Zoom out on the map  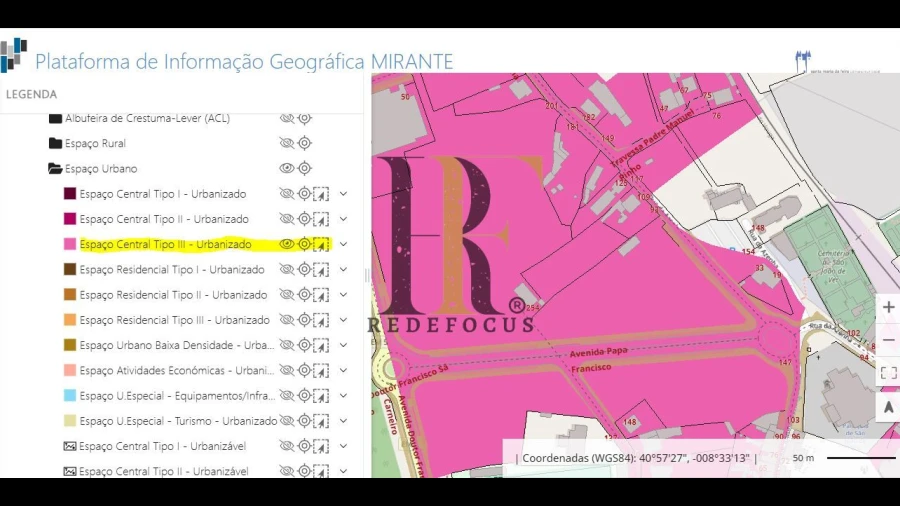point(888,340)
